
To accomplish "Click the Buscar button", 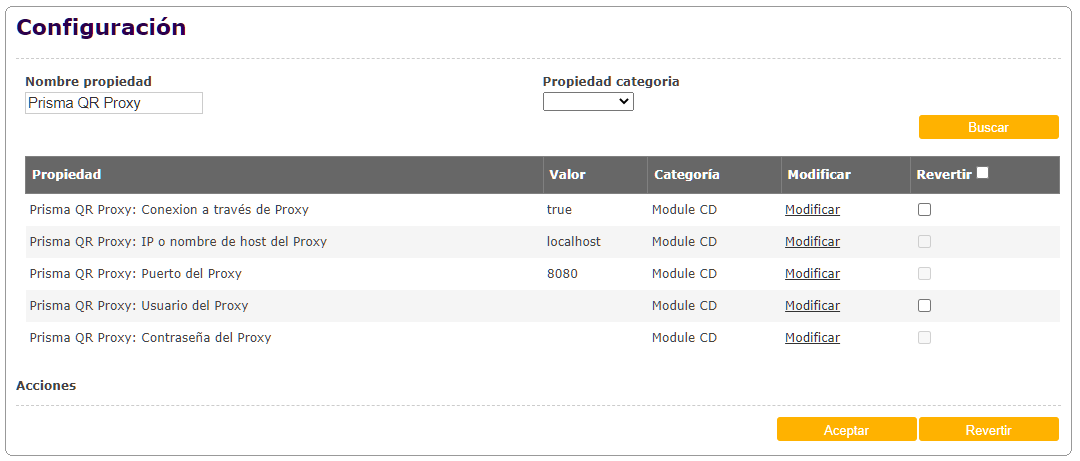I will click(x=988, y=127).
